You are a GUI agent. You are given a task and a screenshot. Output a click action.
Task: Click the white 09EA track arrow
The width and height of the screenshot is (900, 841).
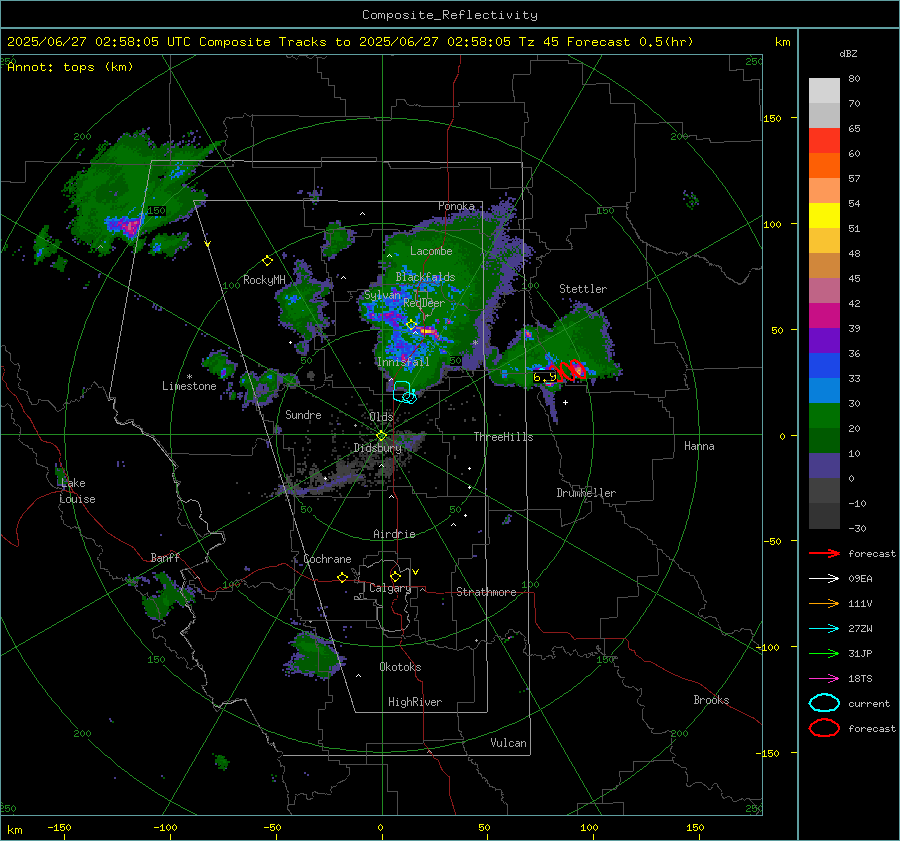pos(824,579)
